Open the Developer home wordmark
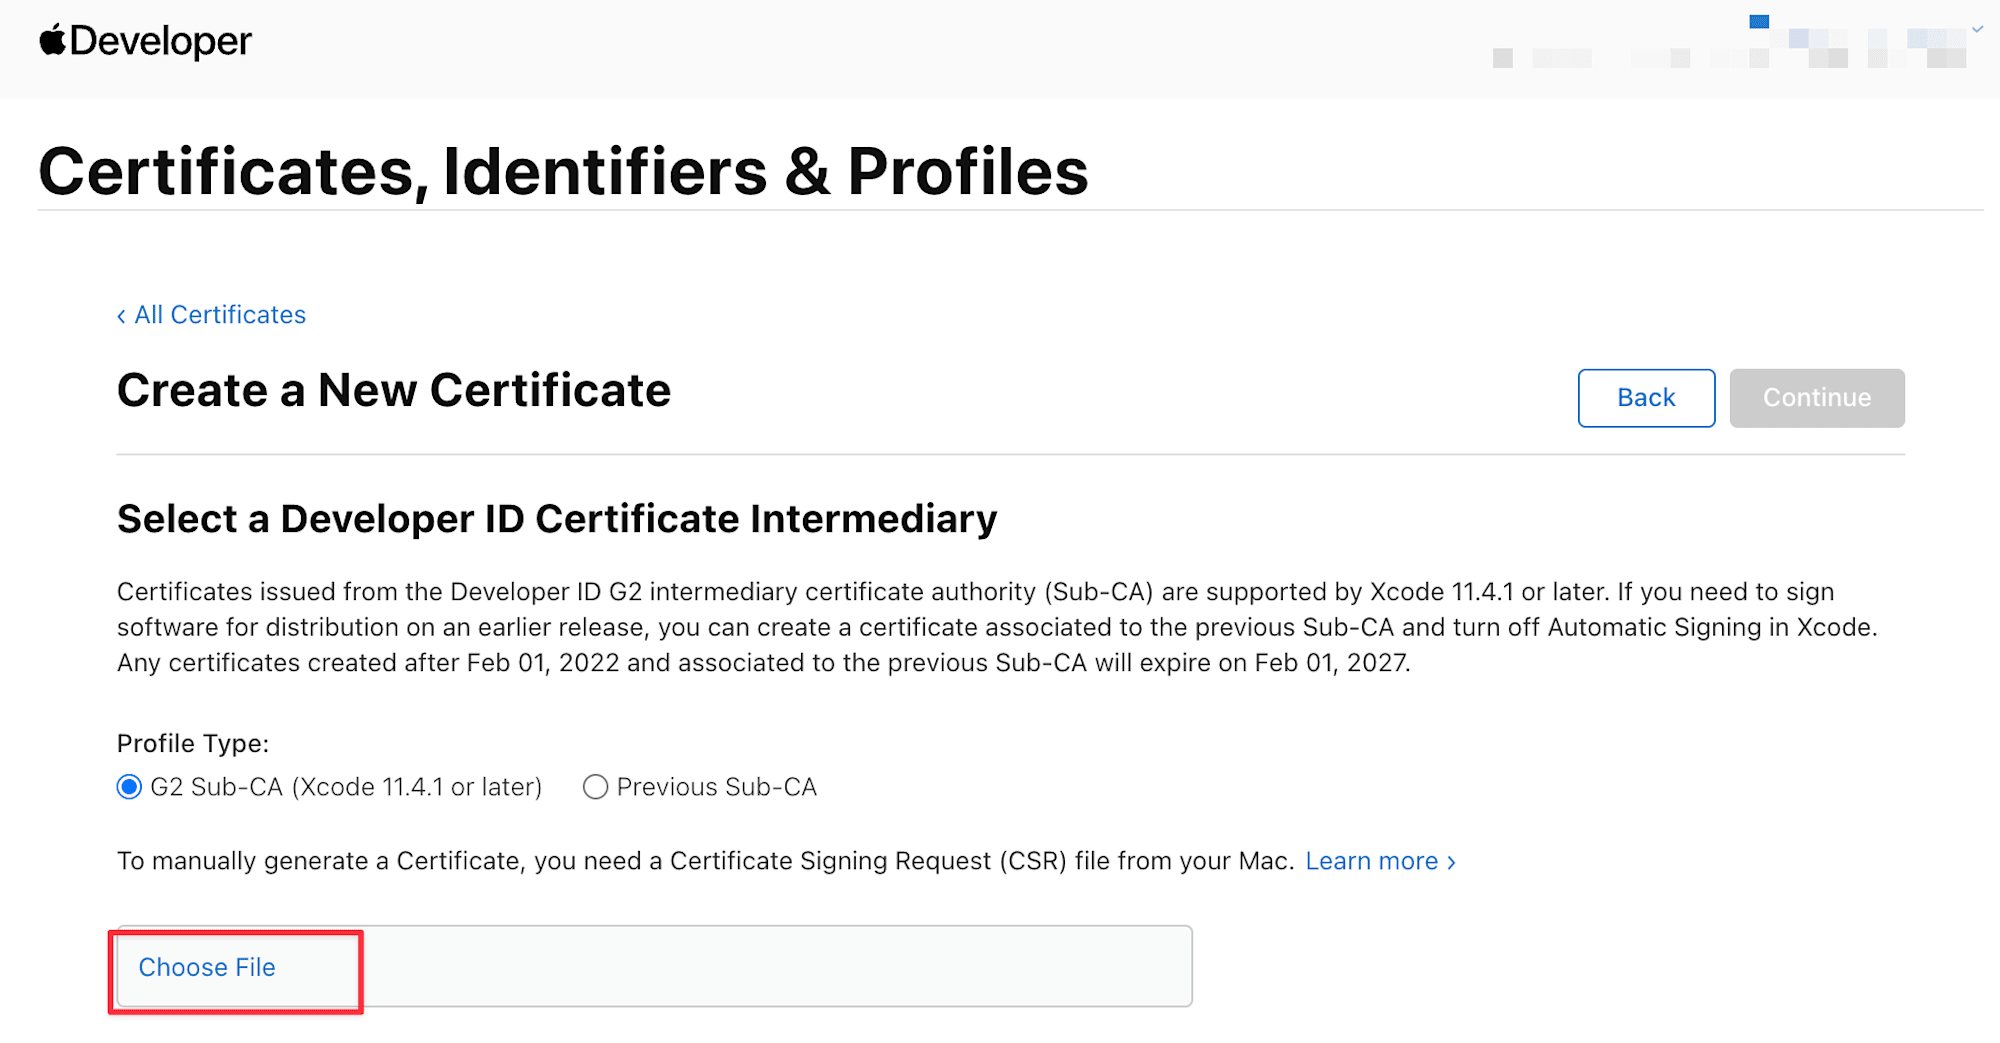This screenshot has width=2000, height=1043. pos(160,41)
